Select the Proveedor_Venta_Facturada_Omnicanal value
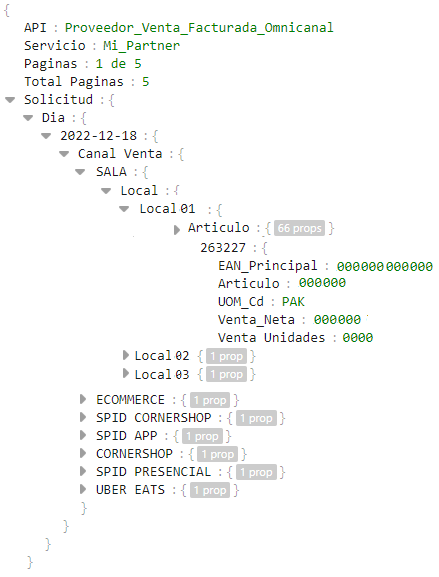 click(199, 28)
